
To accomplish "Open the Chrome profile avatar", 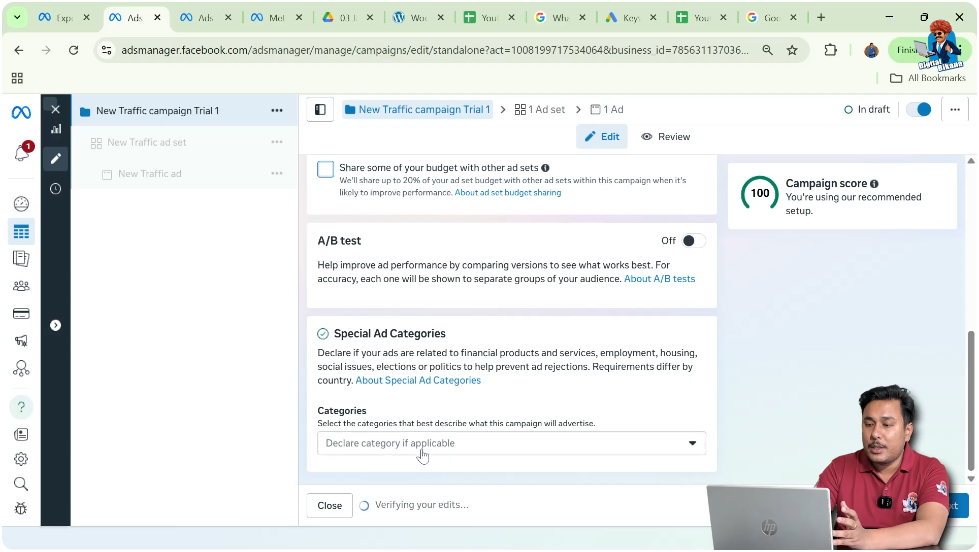I will 871,50.
